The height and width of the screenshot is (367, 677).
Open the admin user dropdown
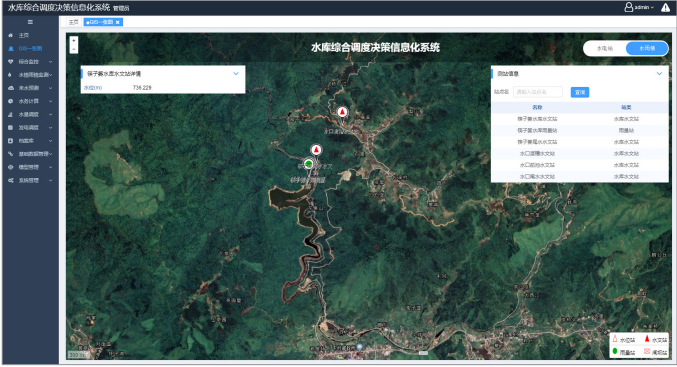(639, 7)
